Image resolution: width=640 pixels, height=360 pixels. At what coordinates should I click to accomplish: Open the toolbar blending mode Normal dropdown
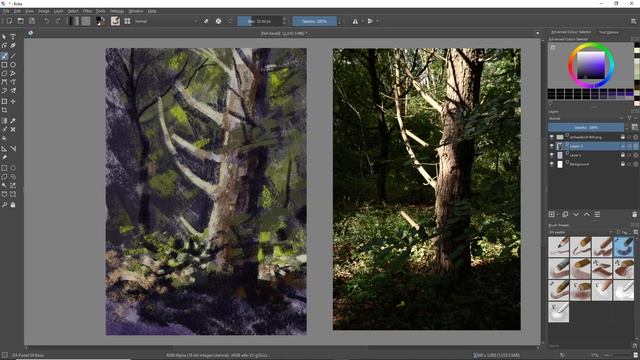coord(166,21)
